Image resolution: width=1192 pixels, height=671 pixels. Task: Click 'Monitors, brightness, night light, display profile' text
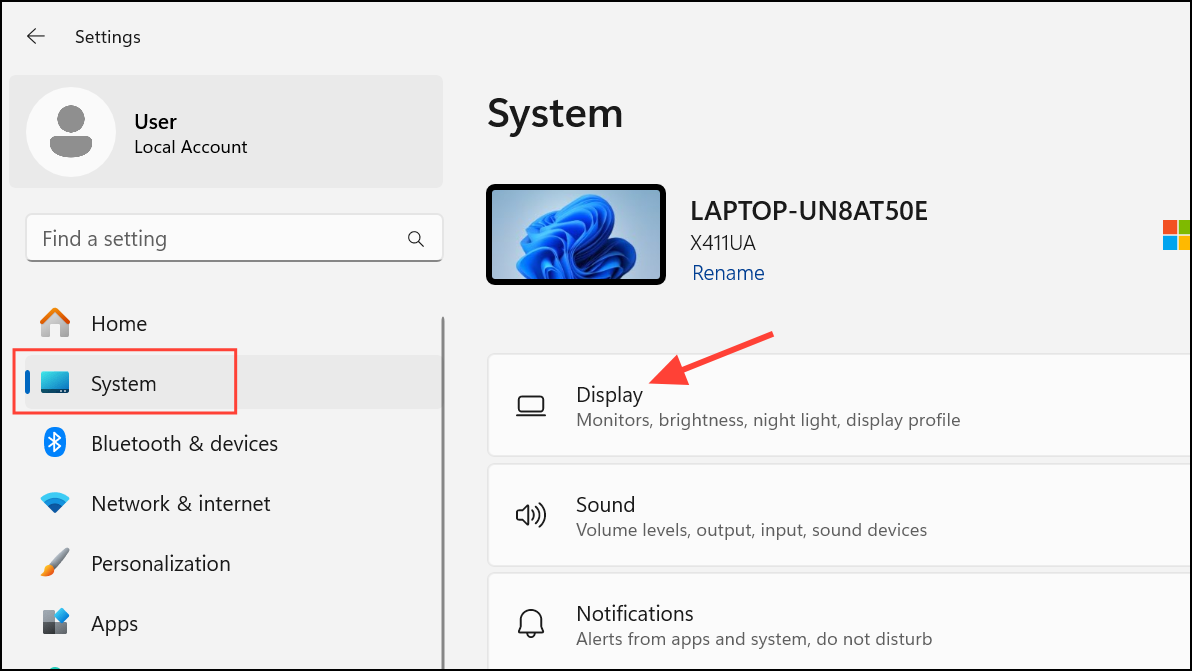(768, 420)
